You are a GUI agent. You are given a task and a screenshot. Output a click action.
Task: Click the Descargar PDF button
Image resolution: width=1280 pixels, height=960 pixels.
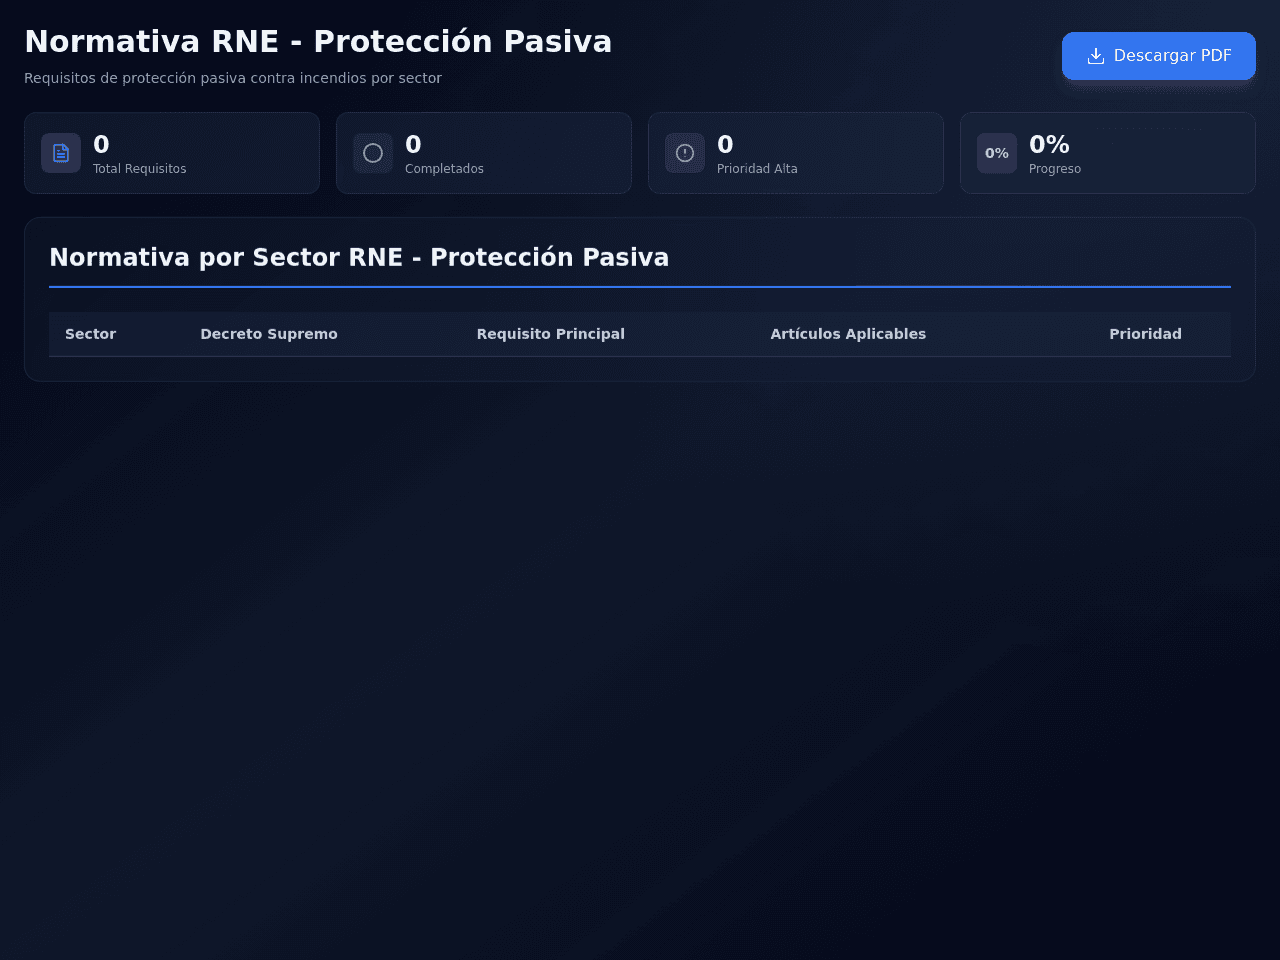tap(1158, 56)
